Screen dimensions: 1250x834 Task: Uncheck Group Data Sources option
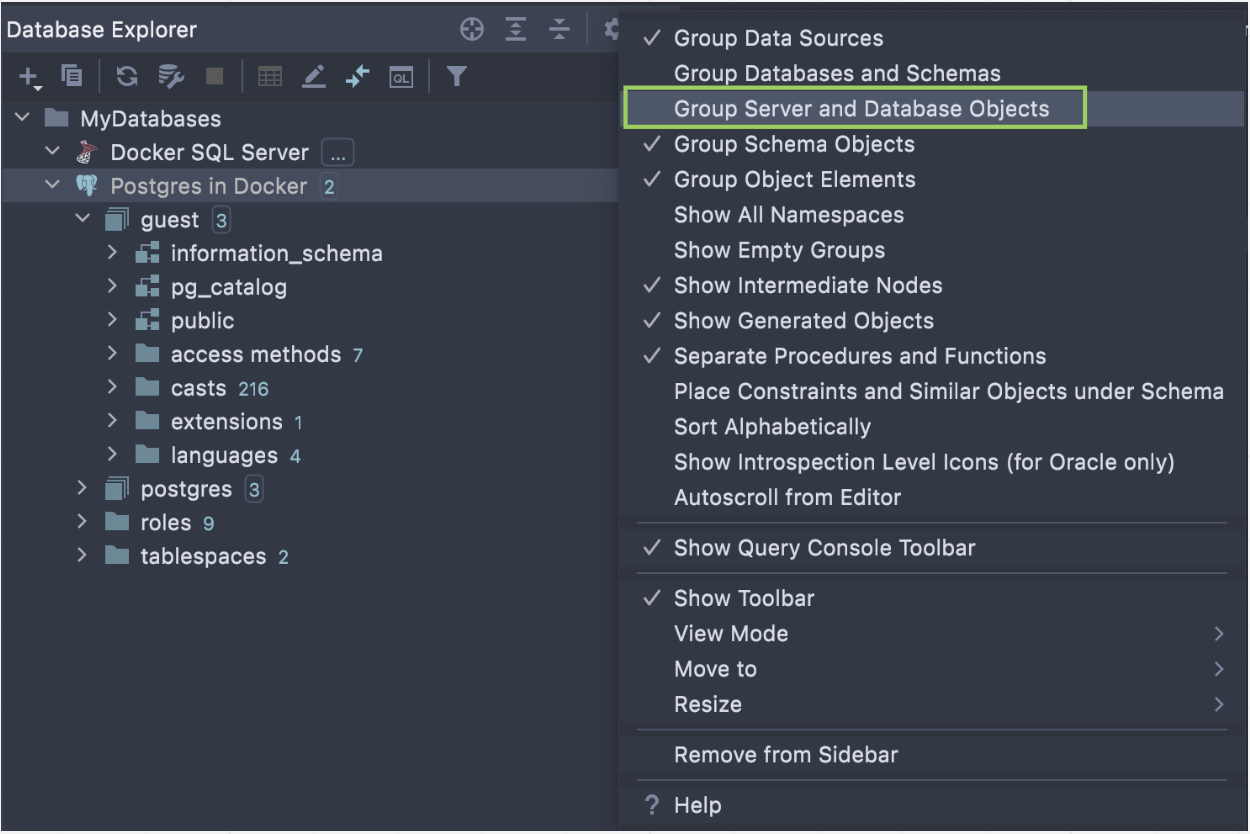(x=778, y=38)
